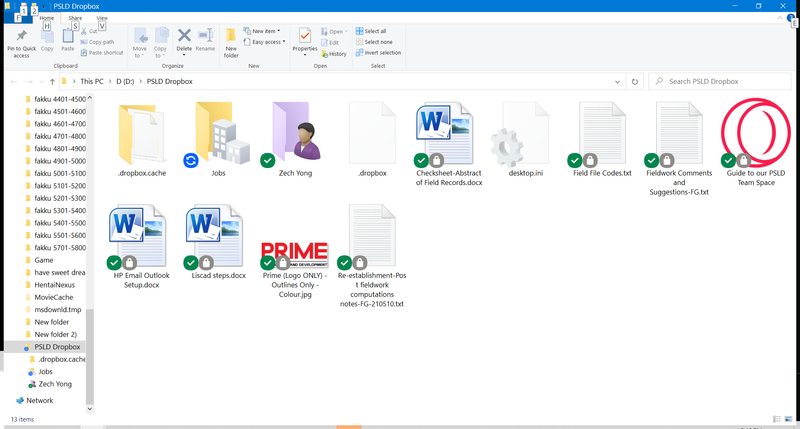Click the History icon in Open group
The width and height of the screenshot is (800, 429).
(334, 54)
